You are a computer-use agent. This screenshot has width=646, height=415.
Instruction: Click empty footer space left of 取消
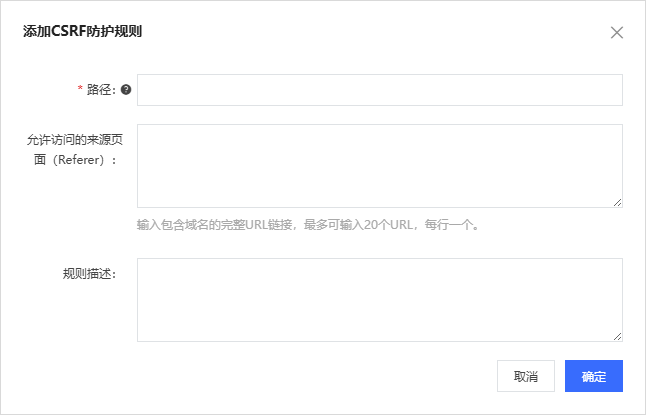(300, 377)
